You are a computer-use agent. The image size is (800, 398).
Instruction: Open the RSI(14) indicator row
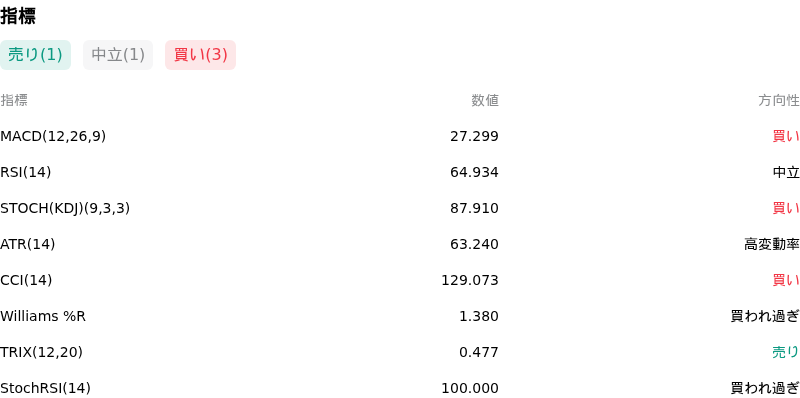pyautogui.click(x=400, y=172)
